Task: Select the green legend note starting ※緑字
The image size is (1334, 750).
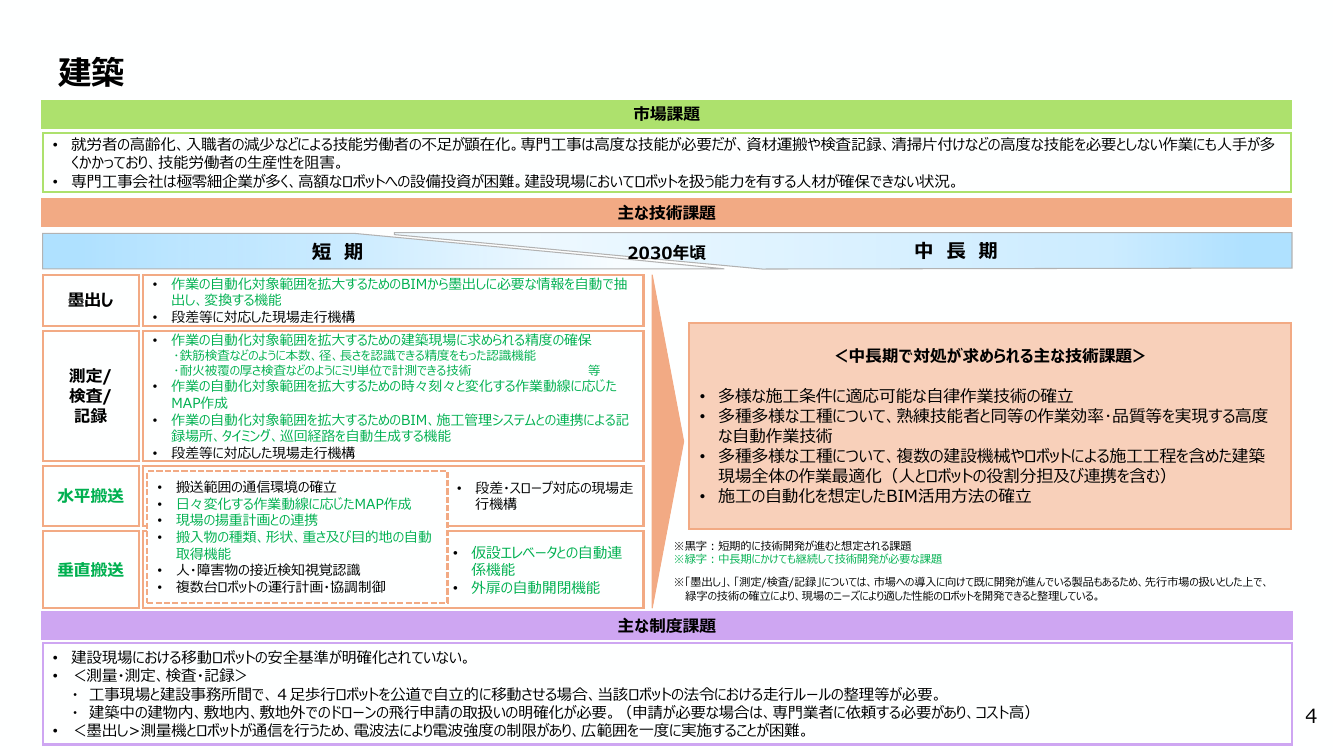Action: tap(808, 558)
